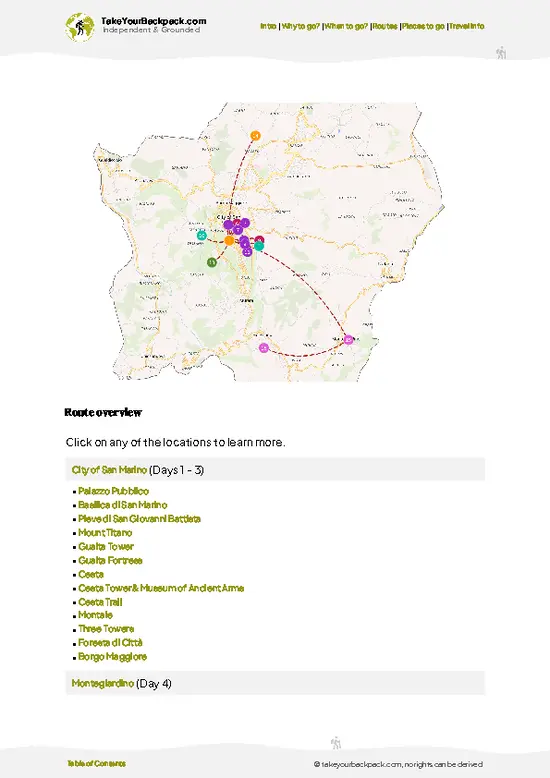Open the Guaita Fortress link
Viewport: 550px width, 778px height.
(110, 561)
